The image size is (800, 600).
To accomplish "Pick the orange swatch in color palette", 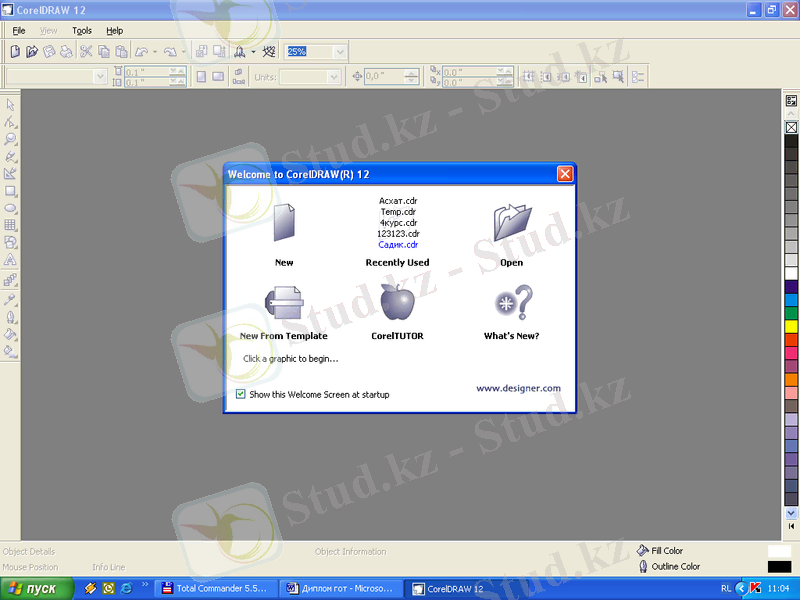I will click(791, 379).
